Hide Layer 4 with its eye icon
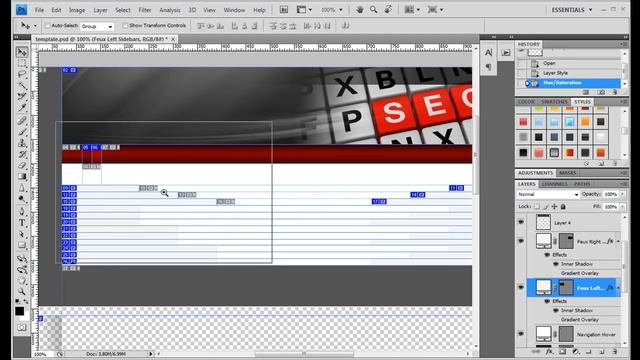 point(521,222)
